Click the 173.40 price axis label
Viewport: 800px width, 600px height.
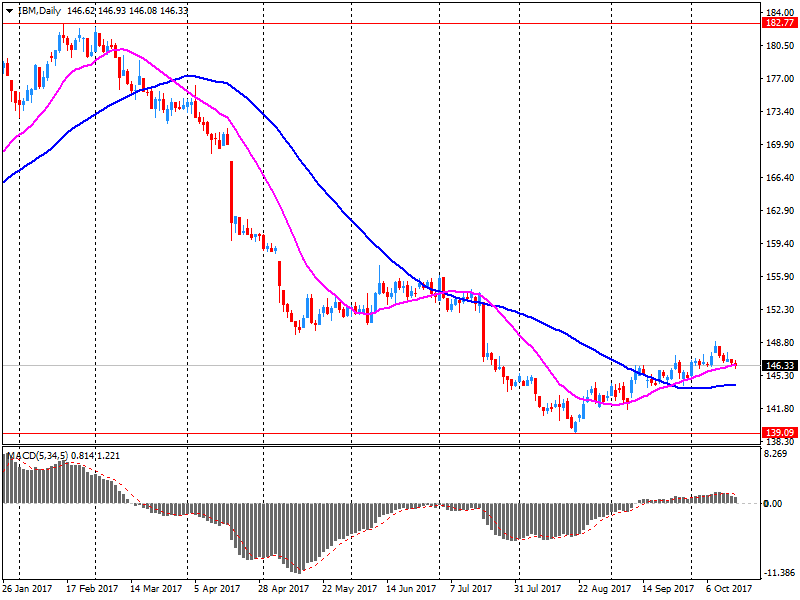pyautogui.click(x=780, y=111)
